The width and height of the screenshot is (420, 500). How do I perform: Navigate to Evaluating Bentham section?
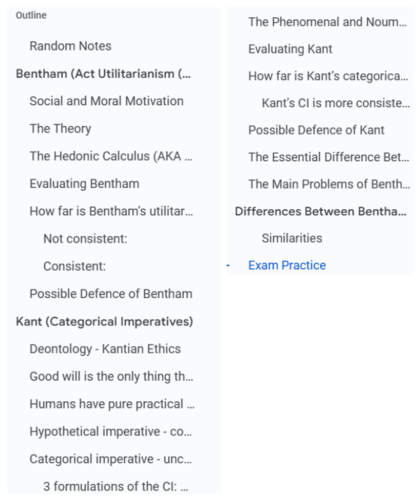click(x=84, y=184)
